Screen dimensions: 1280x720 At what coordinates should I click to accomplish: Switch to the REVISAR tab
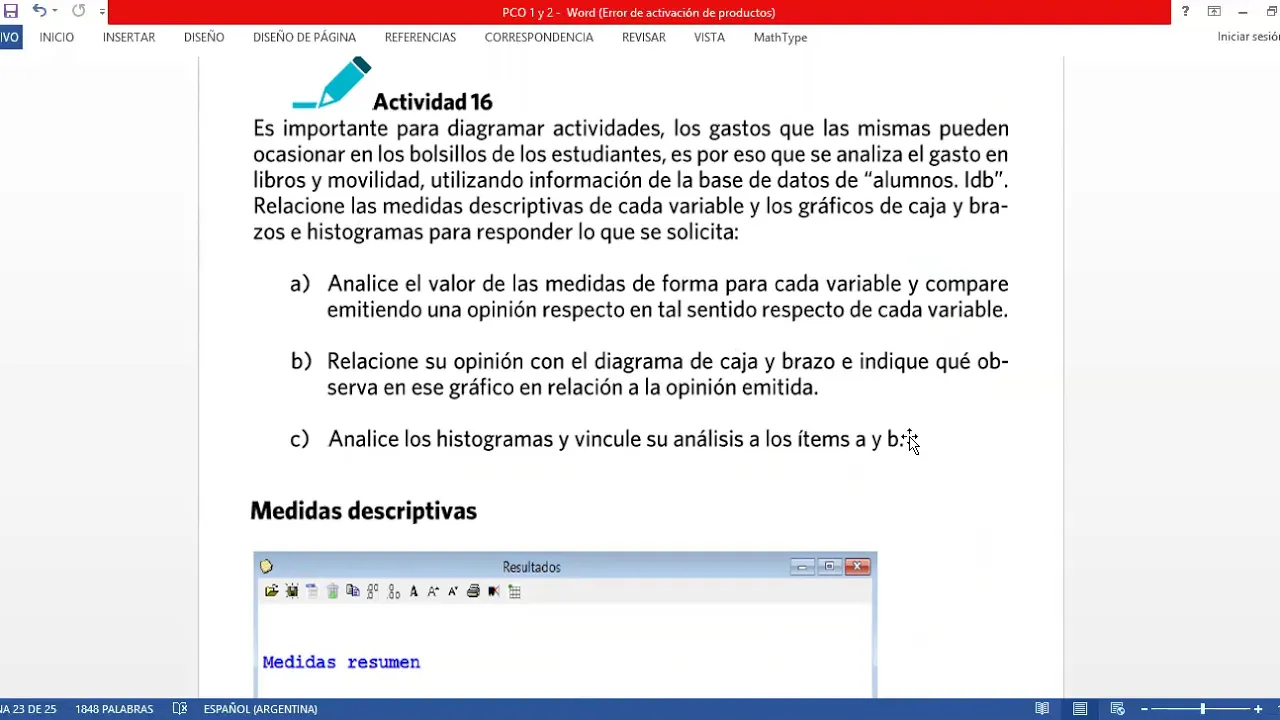(x=644, y=37)
